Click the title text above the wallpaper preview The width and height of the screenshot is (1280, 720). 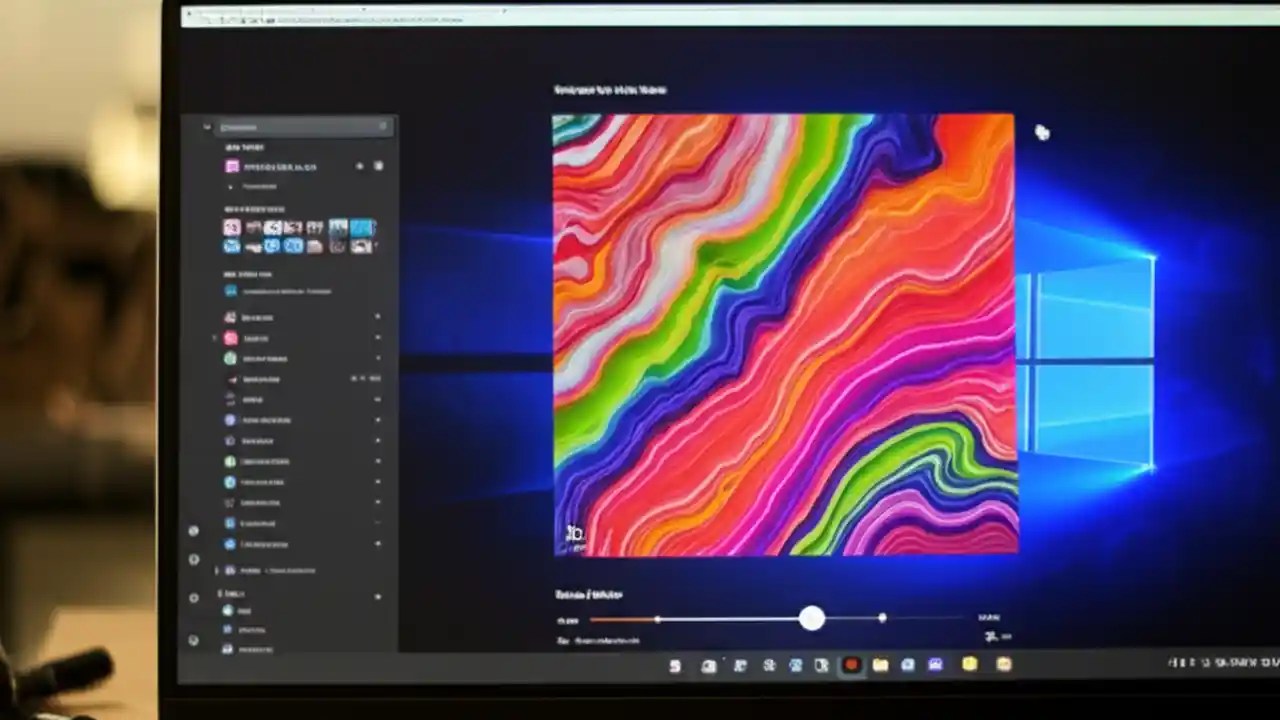[610, 90]
